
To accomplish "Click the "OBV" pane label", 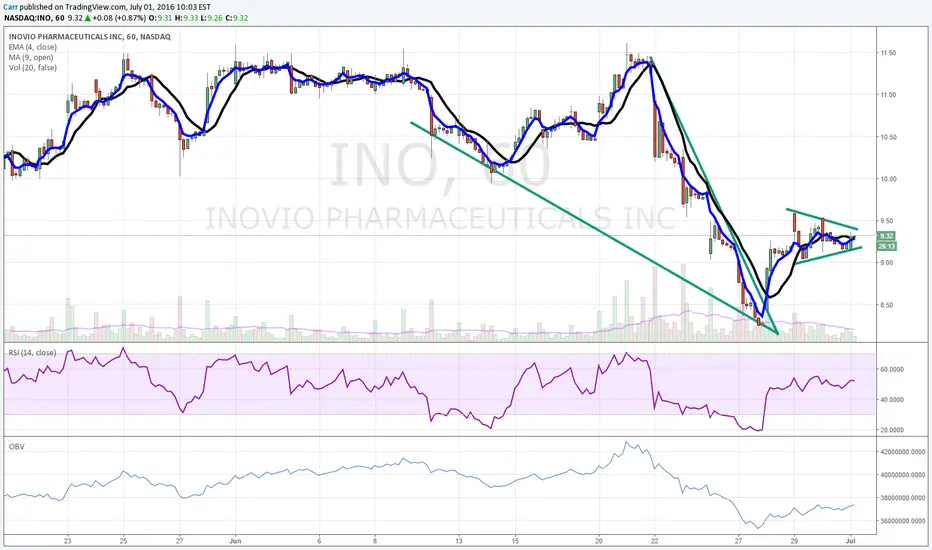I will [17, 447].
